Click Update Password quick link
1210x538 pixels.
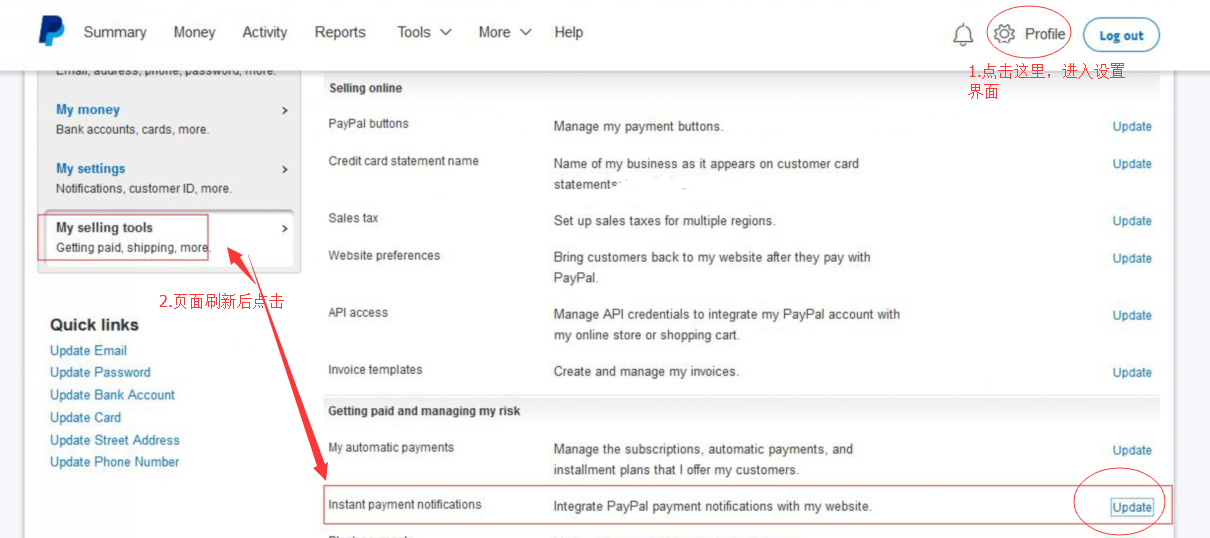[100, 372]
